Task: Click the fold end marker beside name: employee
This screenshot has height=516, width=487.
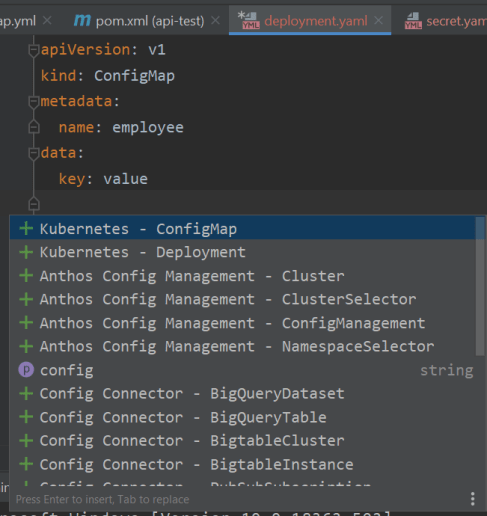Action: 34,127
